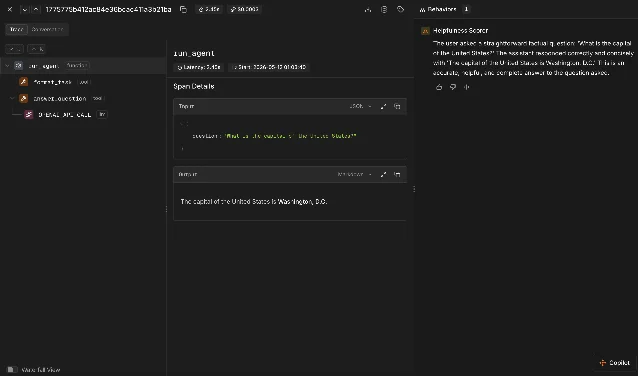Expand the Output panel to fullscreen
The image size is (638, 376).
383,174
